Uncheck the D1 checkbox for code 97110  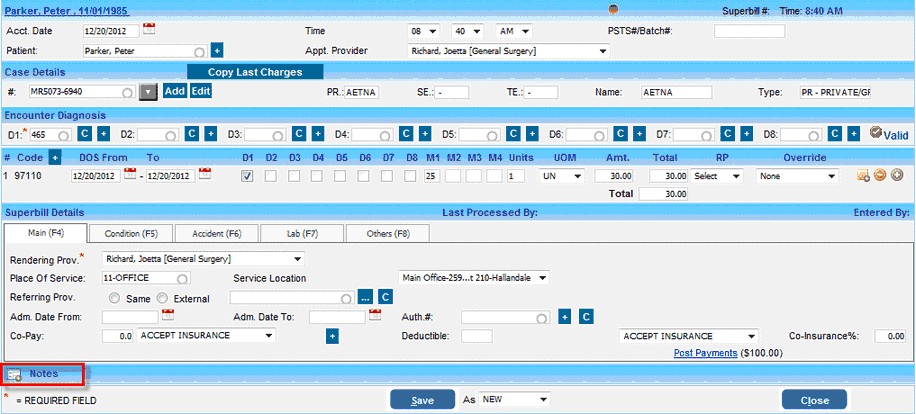pyautogui.click(x=248, y=176)
